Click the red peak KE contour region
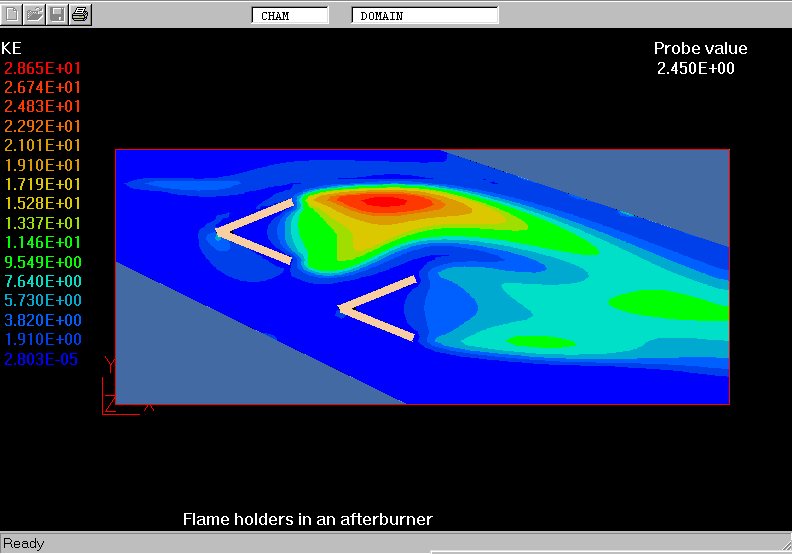 click(382, 202)
